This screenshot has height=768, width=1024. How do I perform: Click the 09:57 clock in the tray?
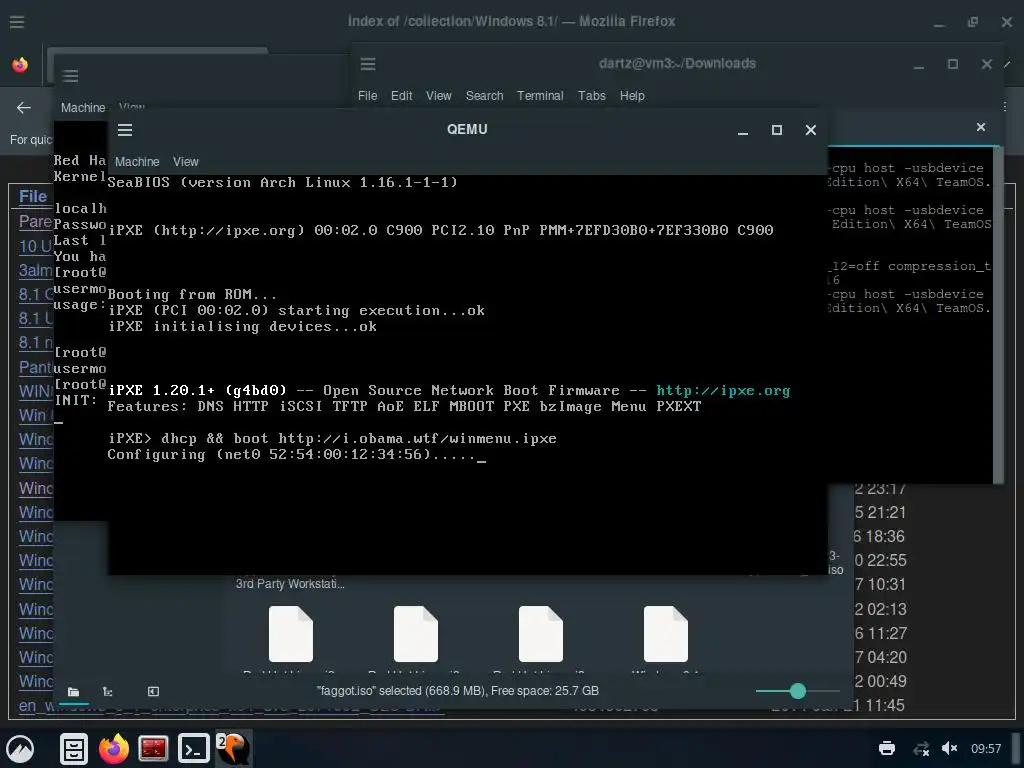985,748
